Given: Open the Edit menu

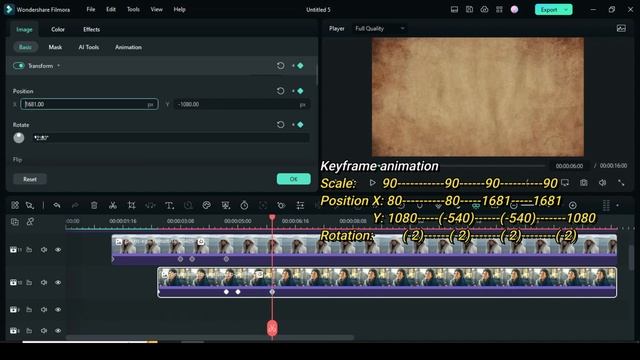Looking at the screenshot, I should [x=111, y=9].
